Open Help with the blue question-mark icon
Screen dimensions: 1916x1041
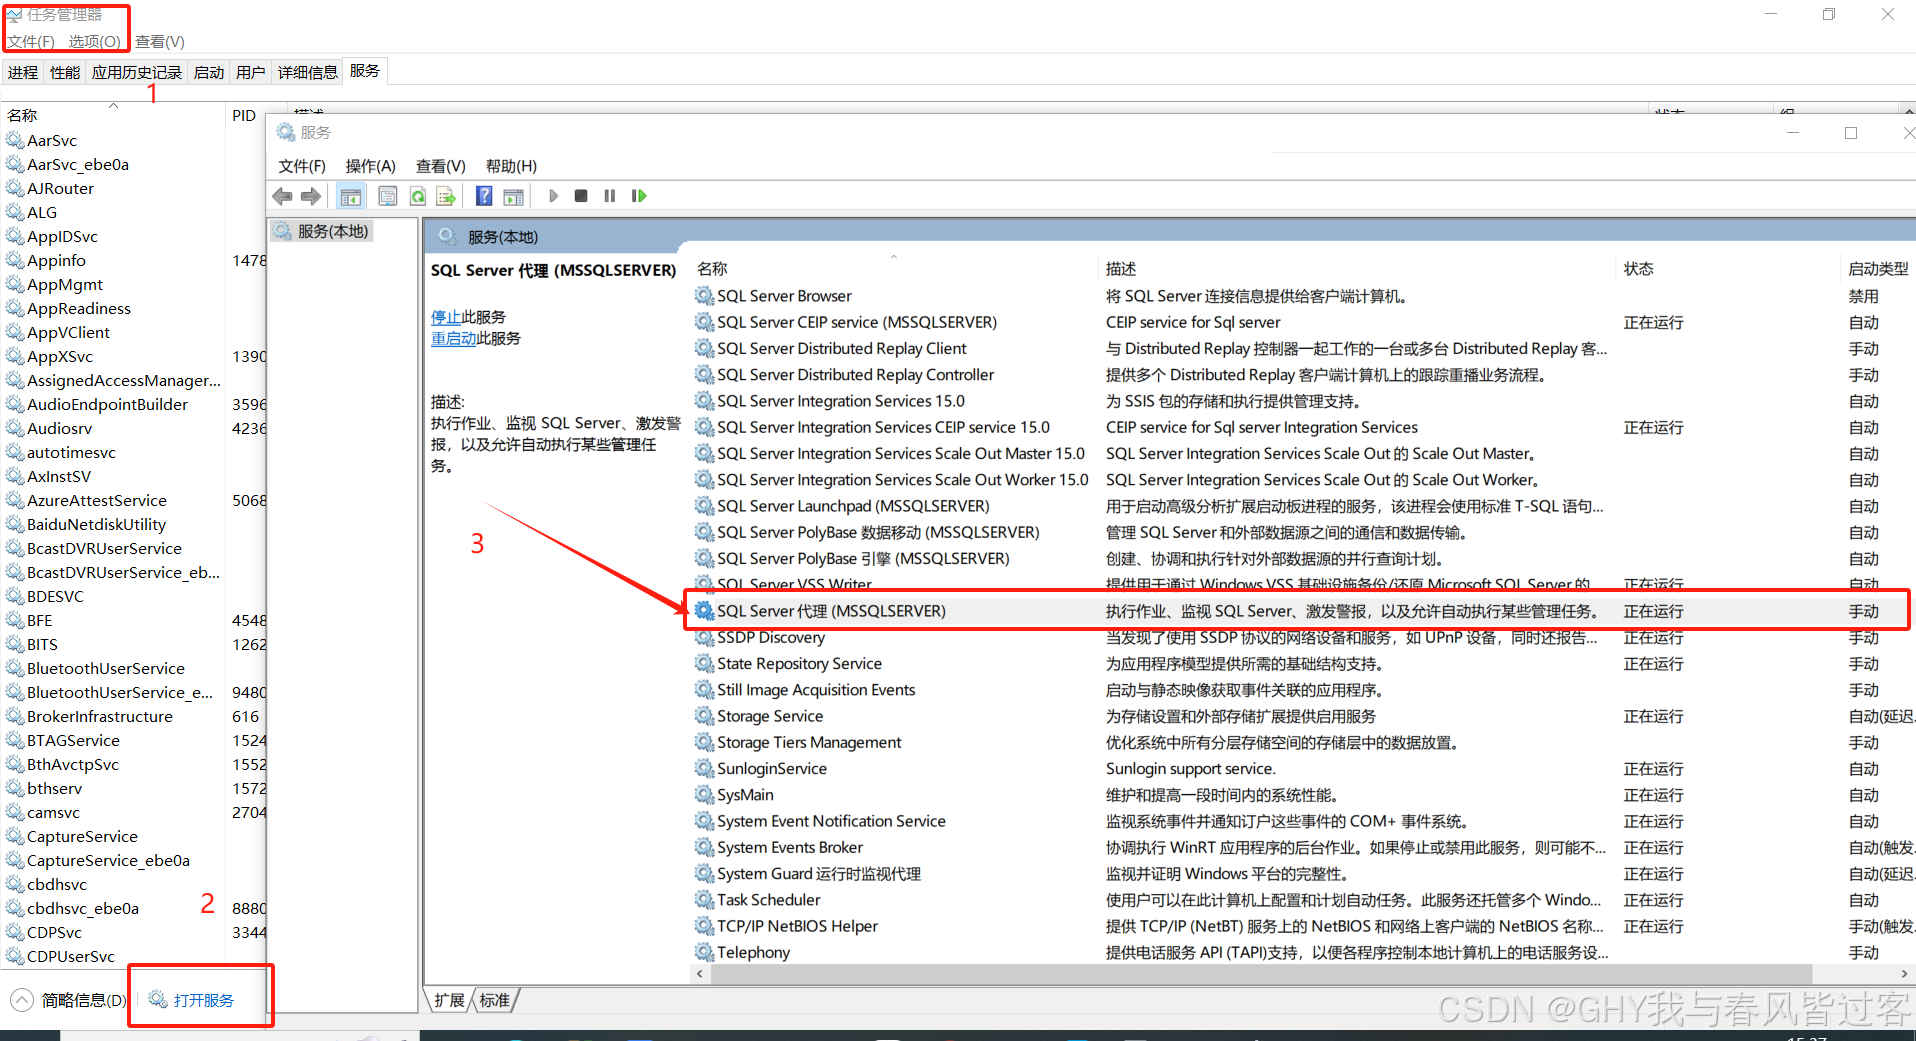click(484, 196)
